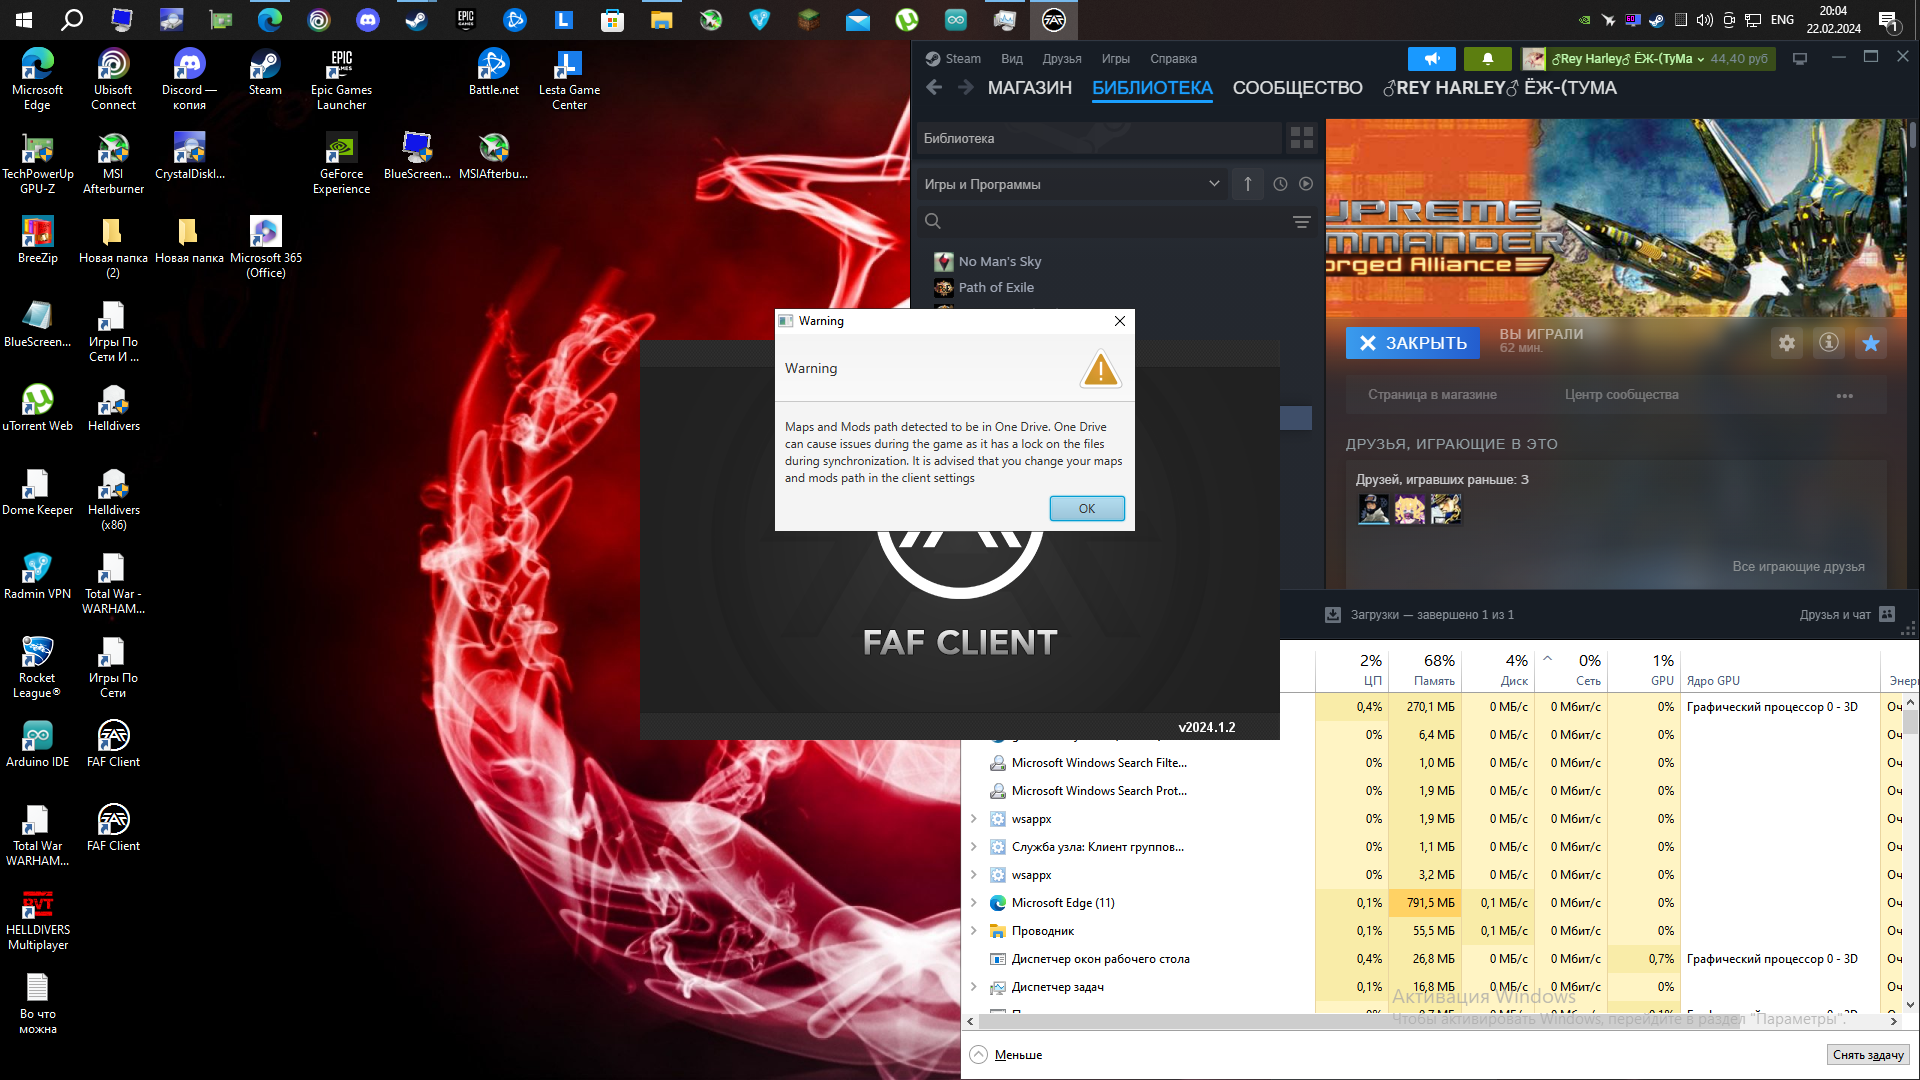
Task: Toggle ready-to-play filter icon in library
Action: [x=1306, y=184]
